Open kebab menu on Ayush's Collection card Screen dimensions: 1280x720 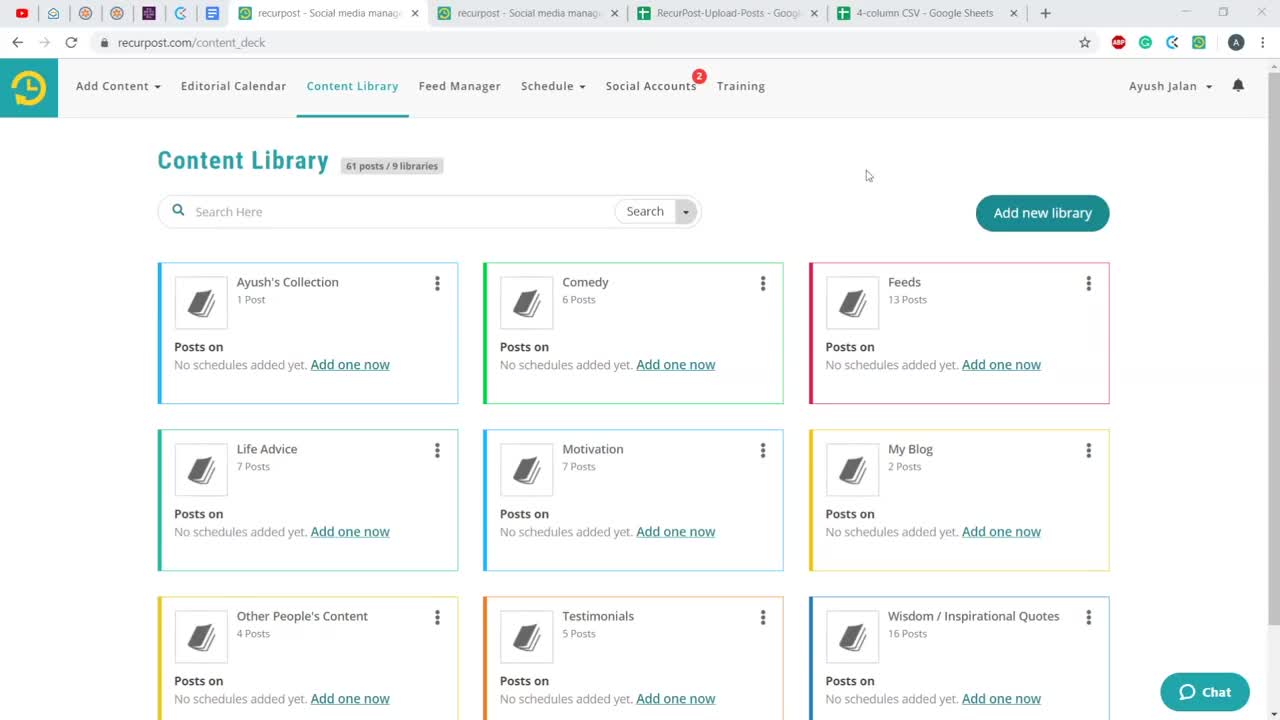pos(437,284)
